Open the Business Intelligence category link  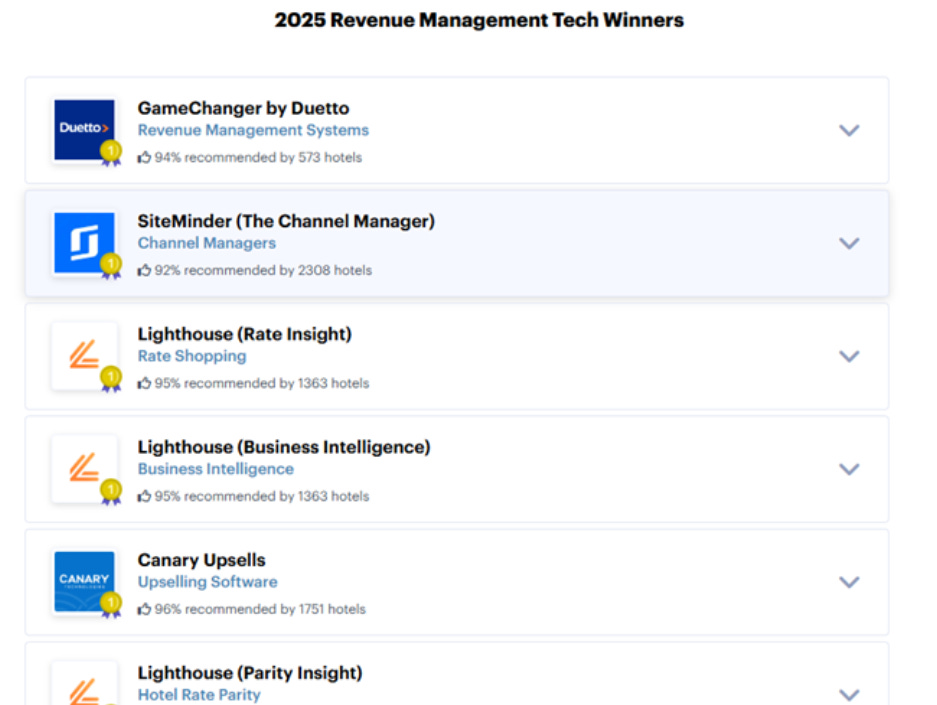[216, 469]
